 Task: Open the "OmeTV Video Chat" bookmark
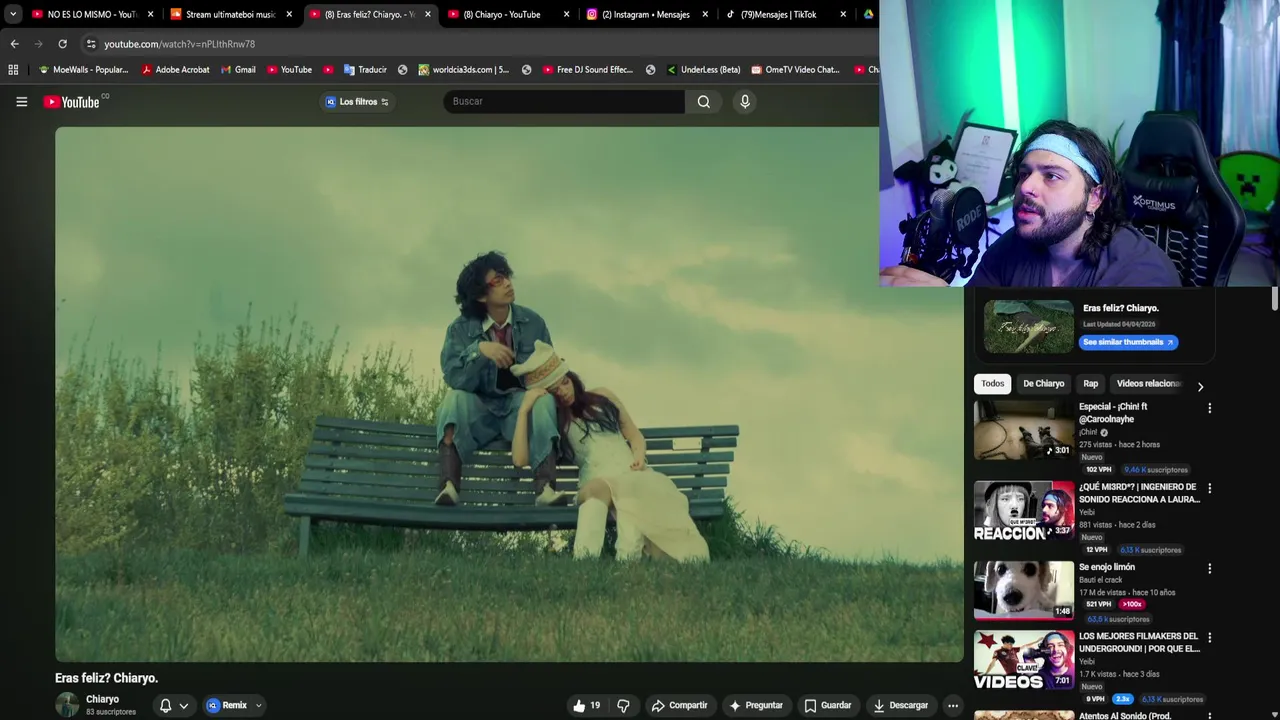point(795,70)
